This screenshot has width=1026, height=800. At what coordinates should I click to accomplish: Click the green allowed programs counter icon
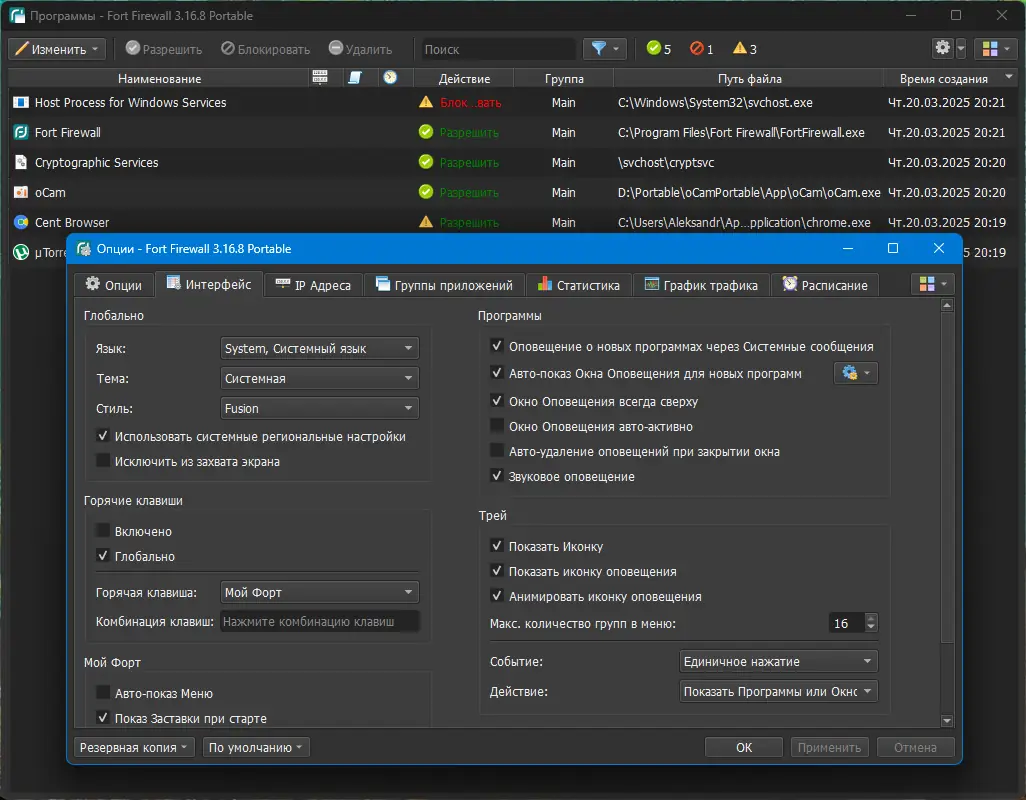[653, 48]
